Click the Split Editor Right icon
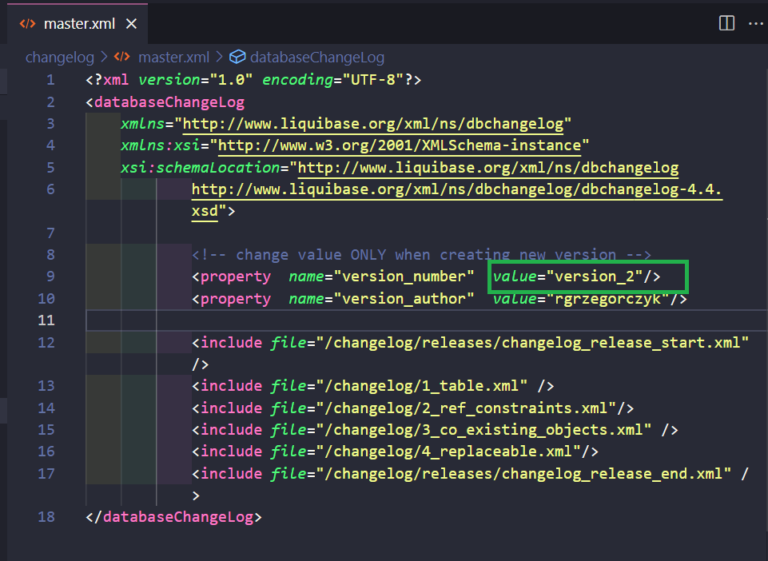Screen dimensions: 768x561 pyautogui.click(x=727, y=23)
